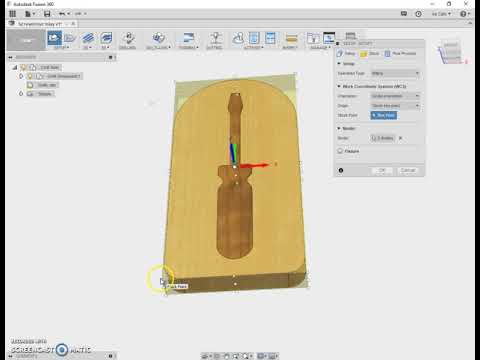
Task: Toggle the second component's lightbulb visibility
Action: [x=30, y=76]
